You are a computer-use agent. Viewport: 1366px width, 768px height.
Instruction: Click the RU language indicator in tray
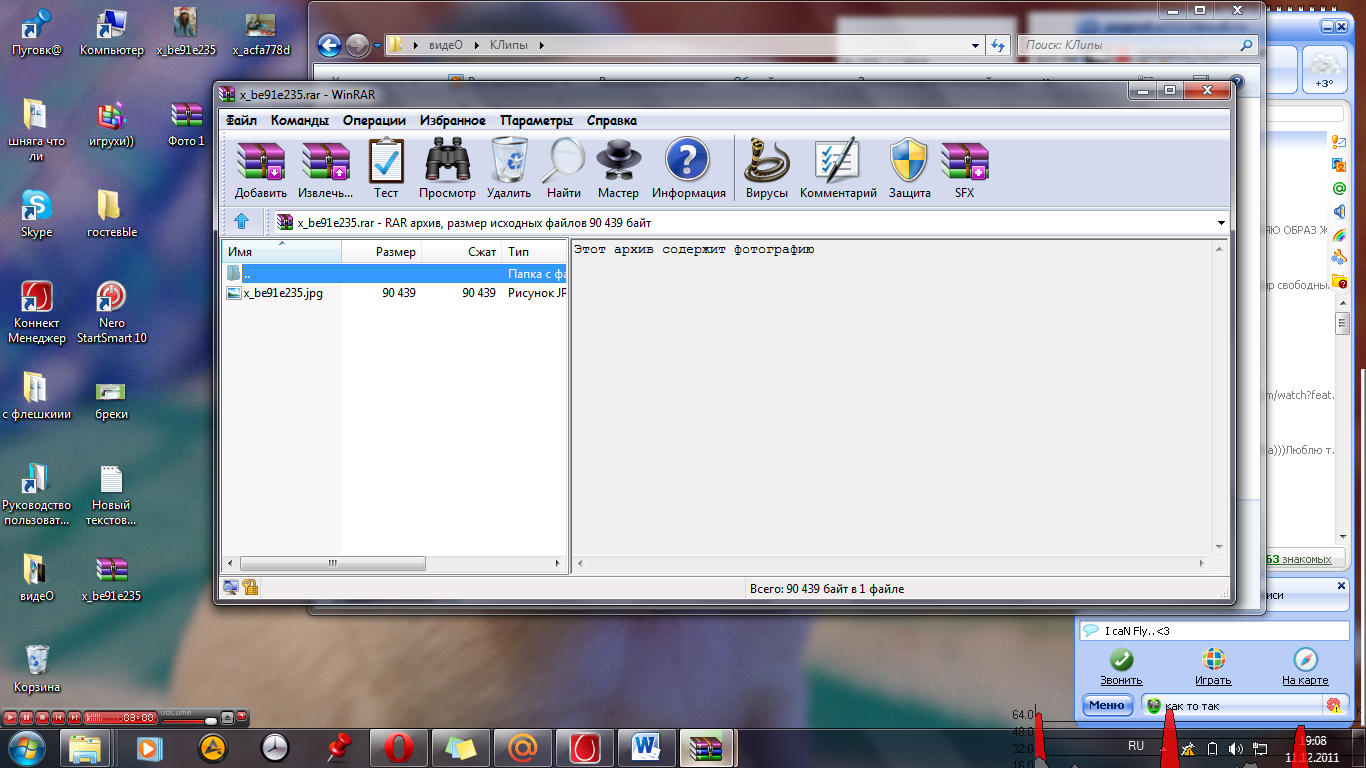[x=1136, y=746]
